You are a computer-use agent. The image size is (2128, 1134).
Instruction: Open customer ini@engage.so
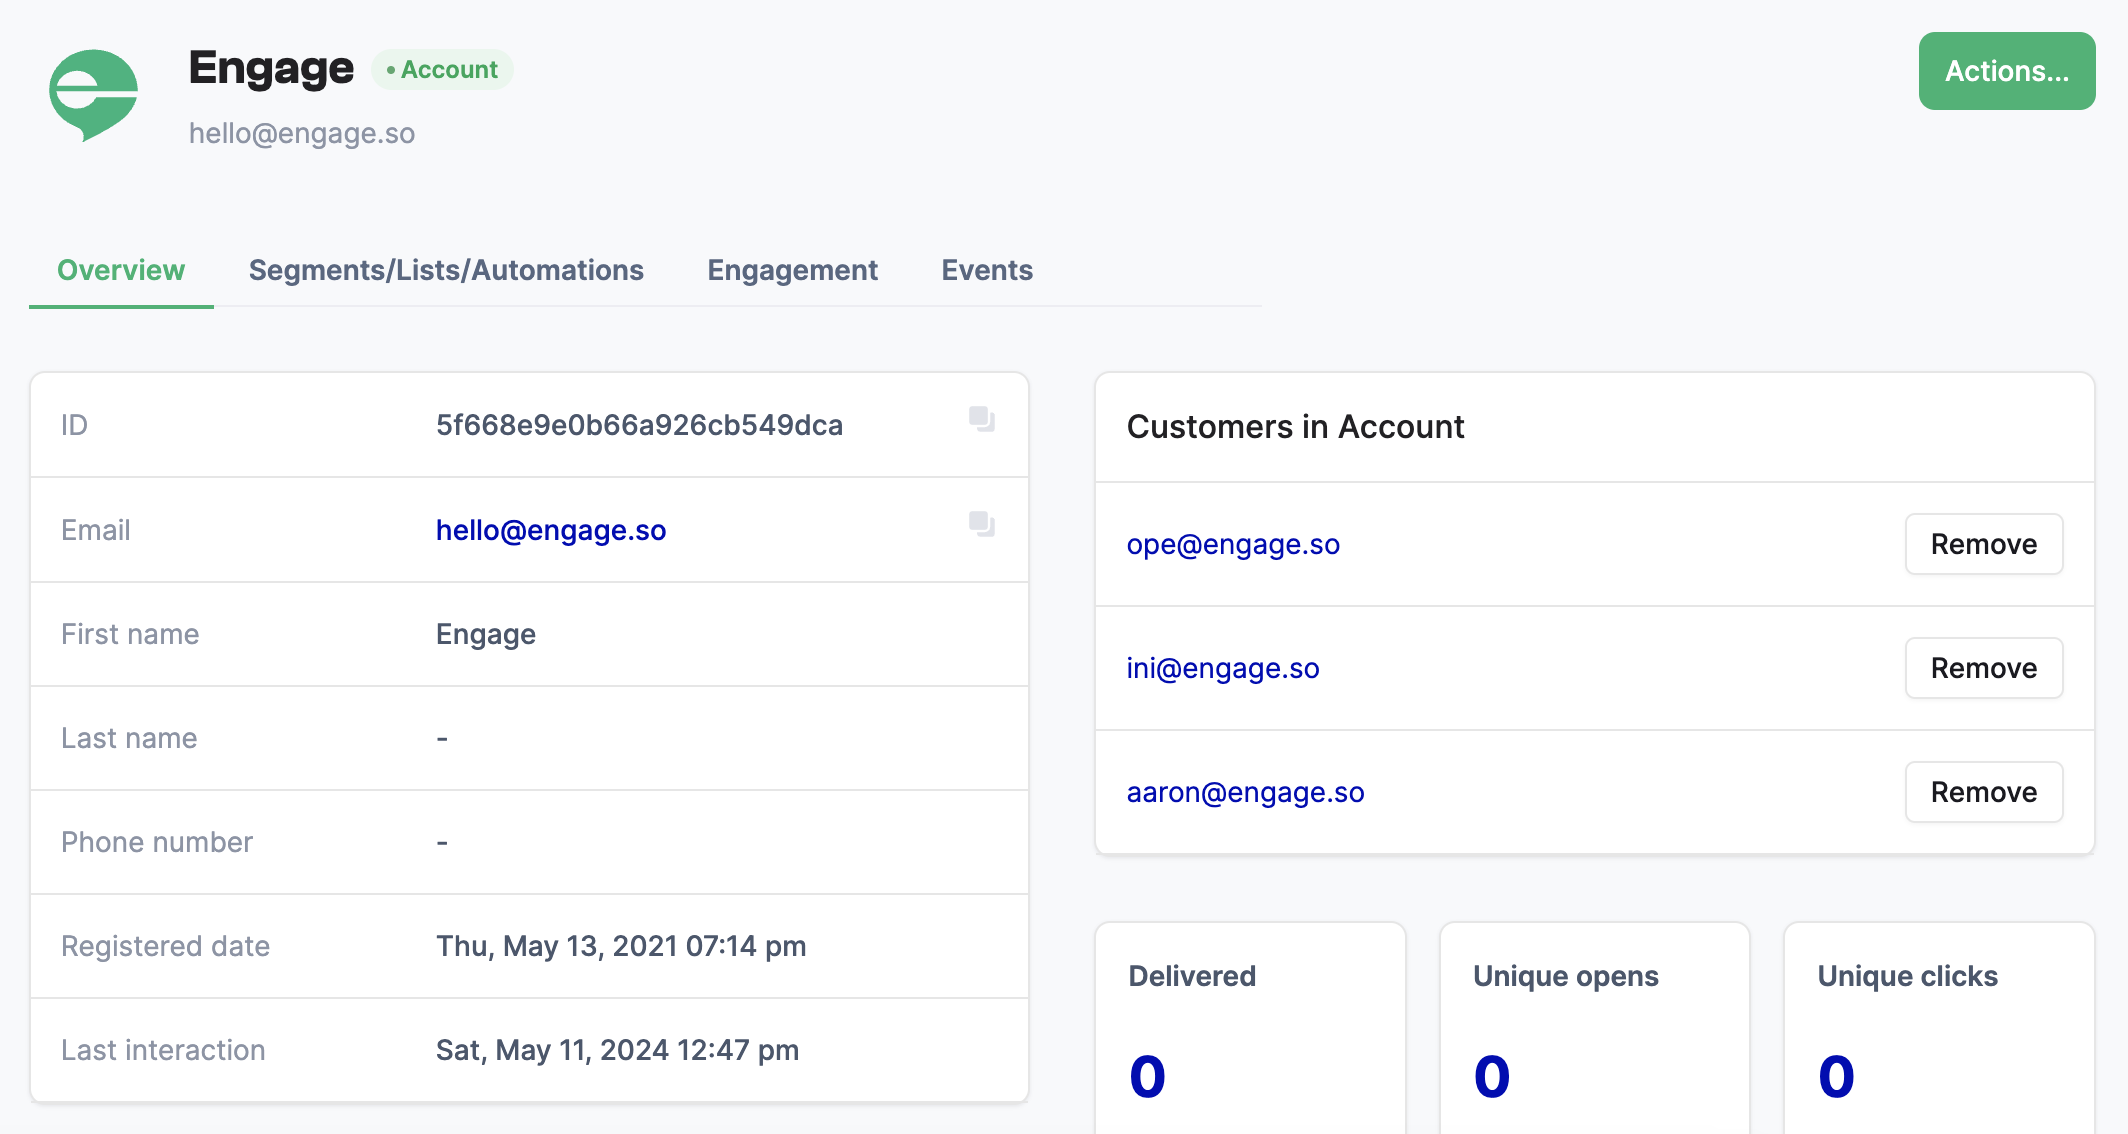click(x=1223, y=668)
